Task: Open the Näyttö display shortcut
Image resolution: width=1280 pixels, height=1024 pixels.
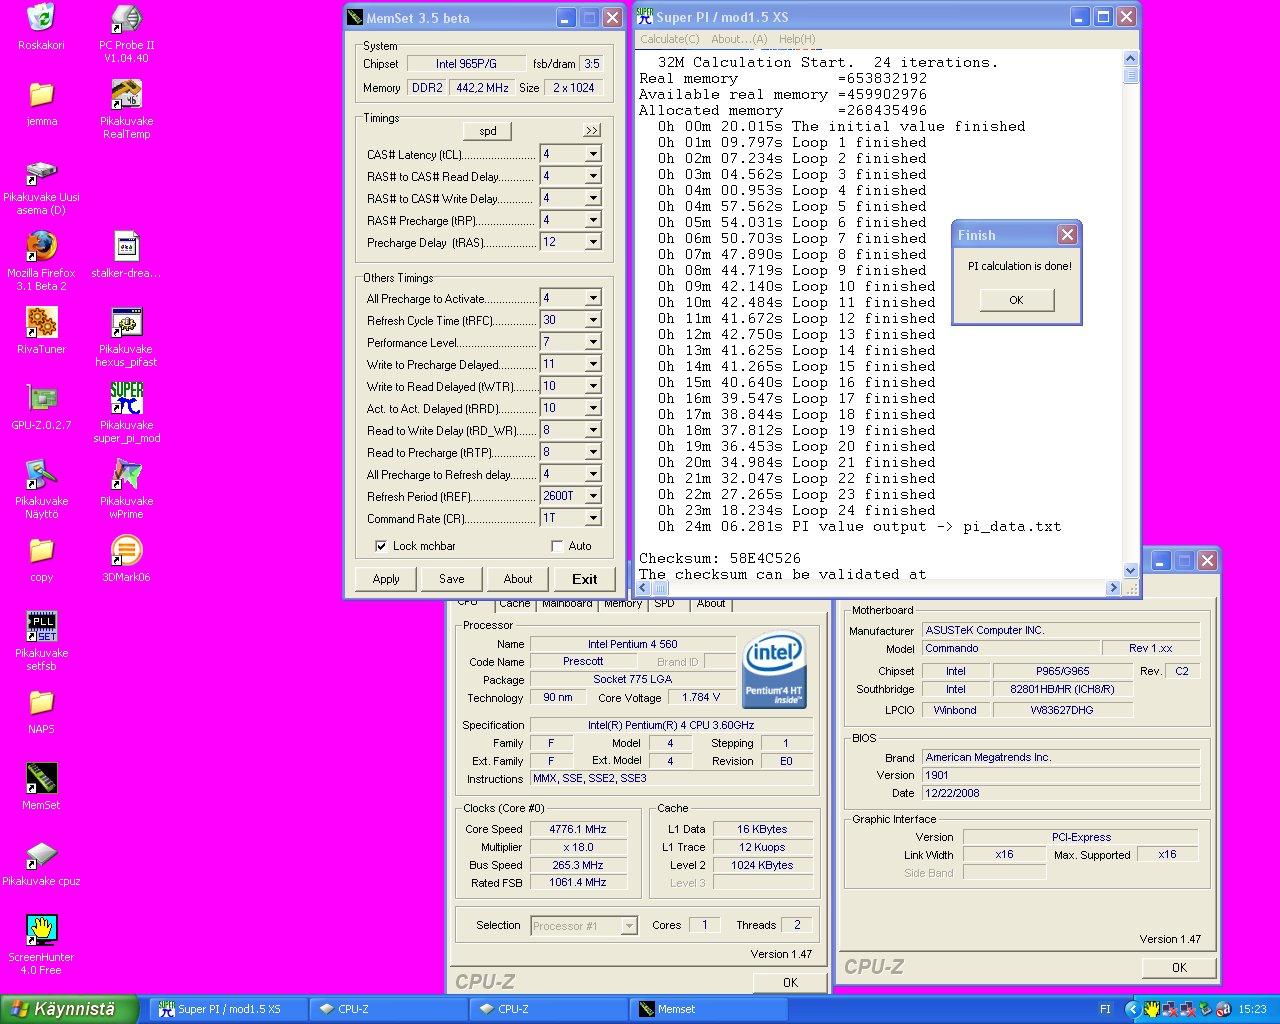Action: click(x=41, y=474)
